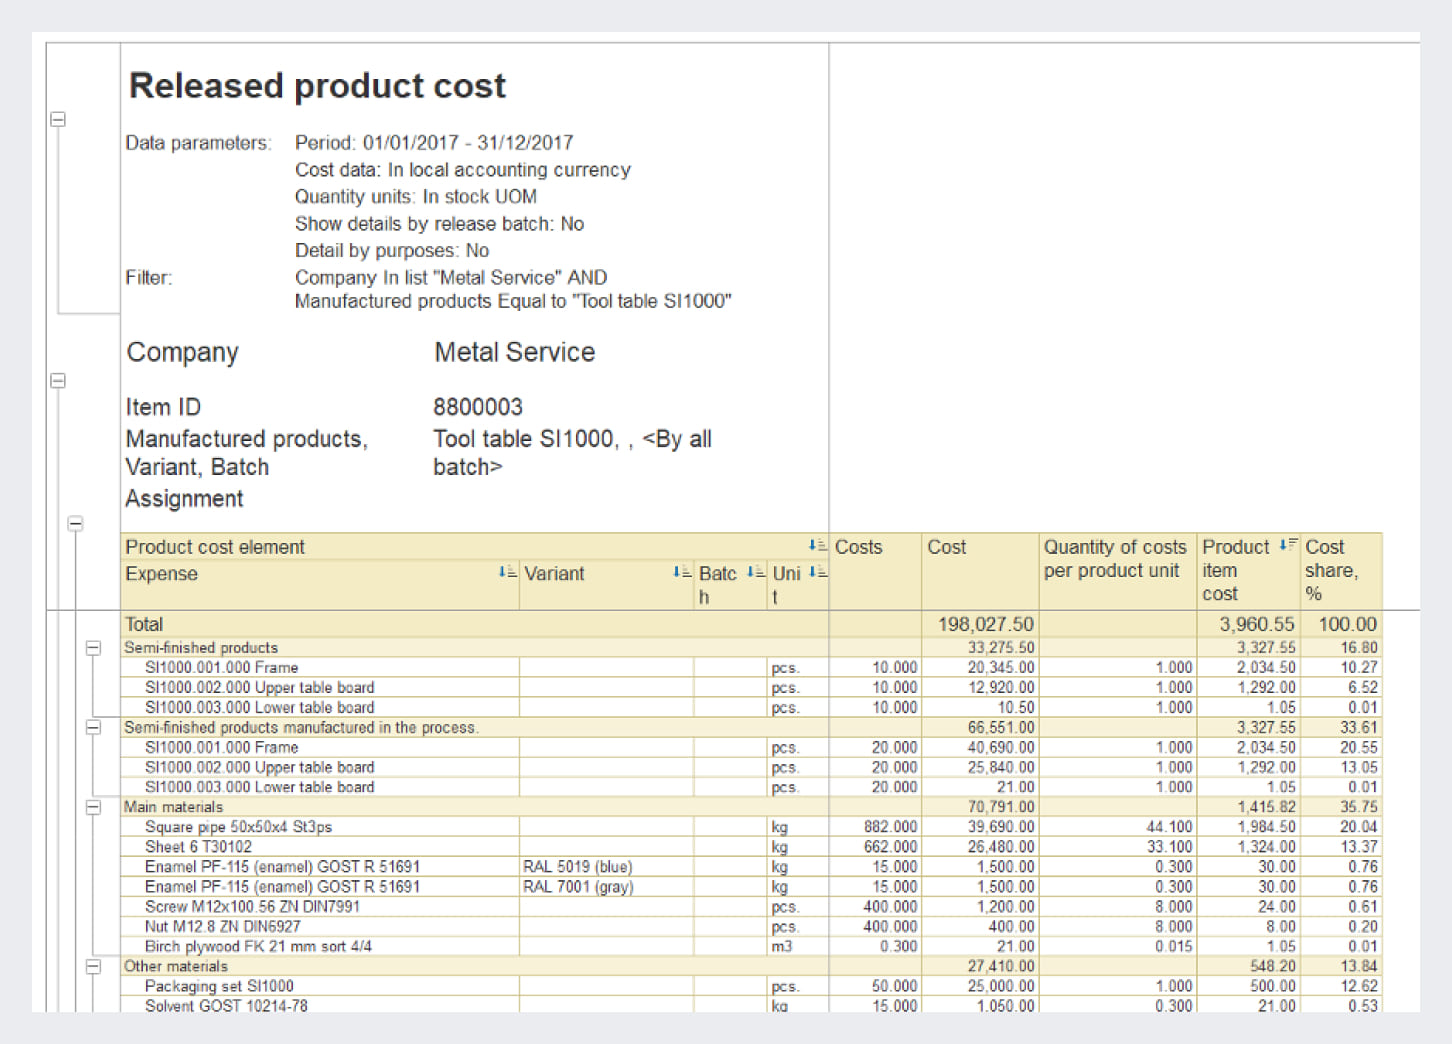Click sort icon in Variant column header
Image resolution: width=1452 pixels, height=1044 pixels.
(x=681, y=572)
